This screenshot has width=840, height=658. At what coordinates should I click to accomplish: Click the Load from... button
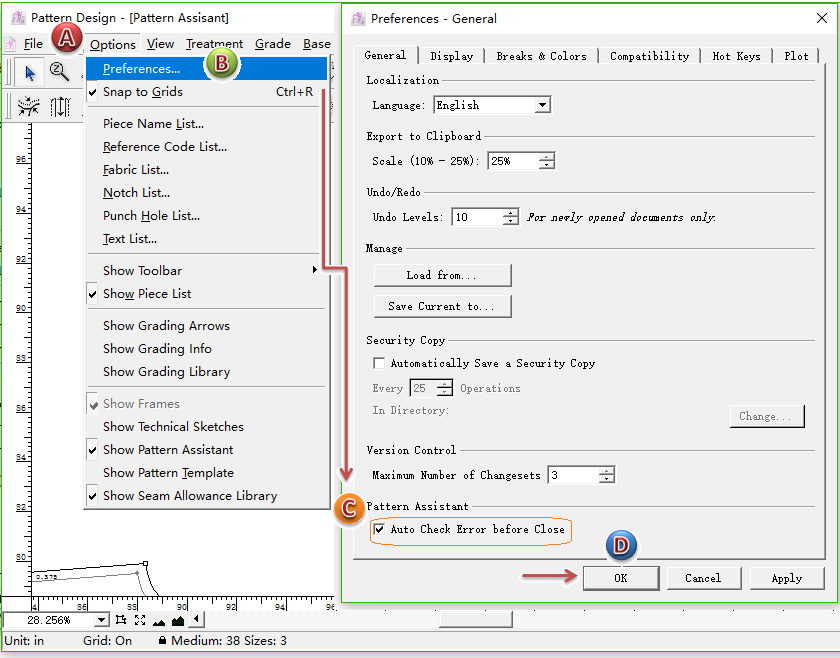pyautogui.click(x=442, y=275)
